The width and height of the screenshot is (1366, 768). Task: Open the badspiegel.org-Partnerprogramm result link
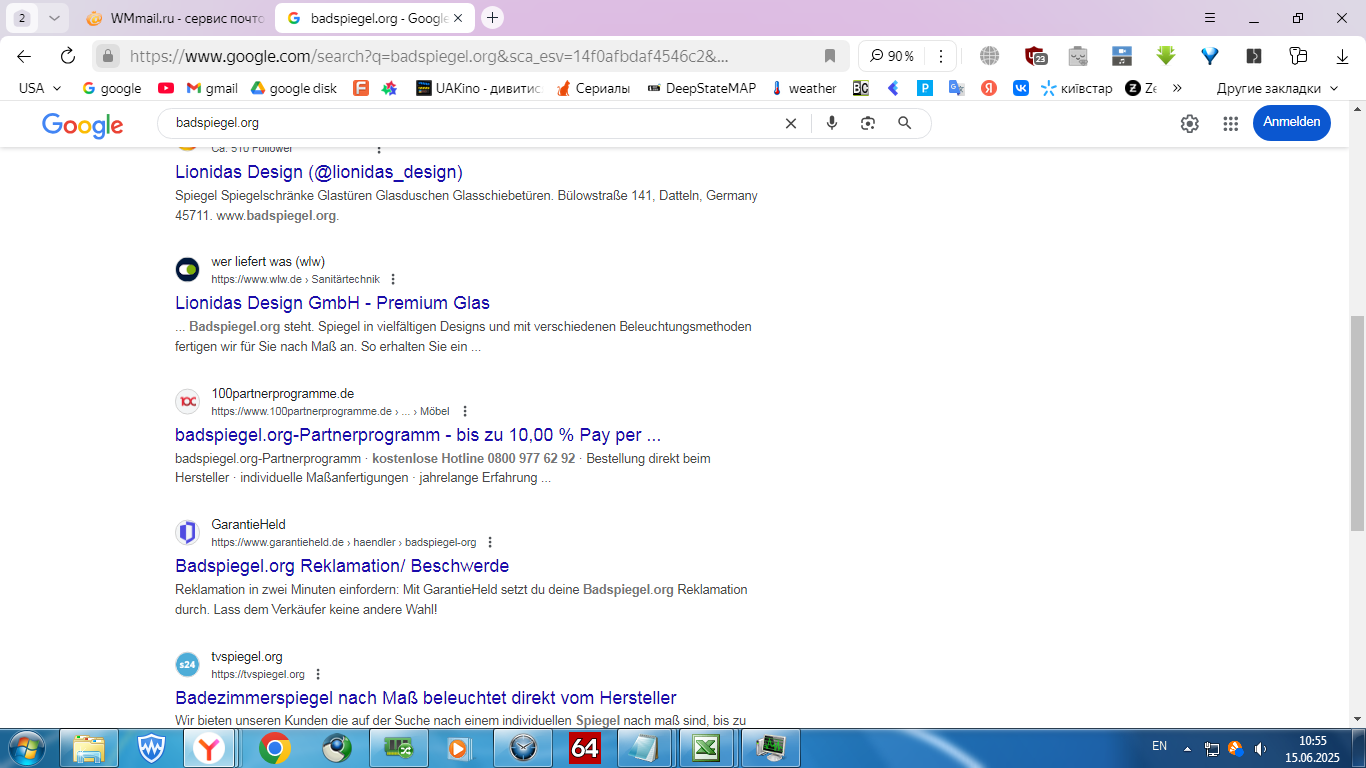(x=418, y=435)
